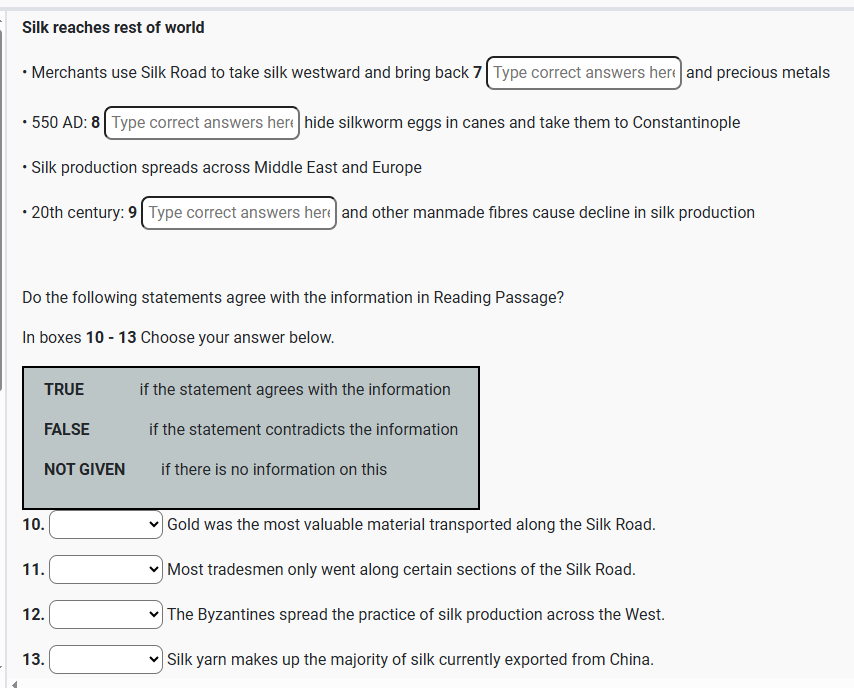This screenshot has width=854, height=688.
Task: Click the statement about gold on Silk Road
Action: coord(411,525)
